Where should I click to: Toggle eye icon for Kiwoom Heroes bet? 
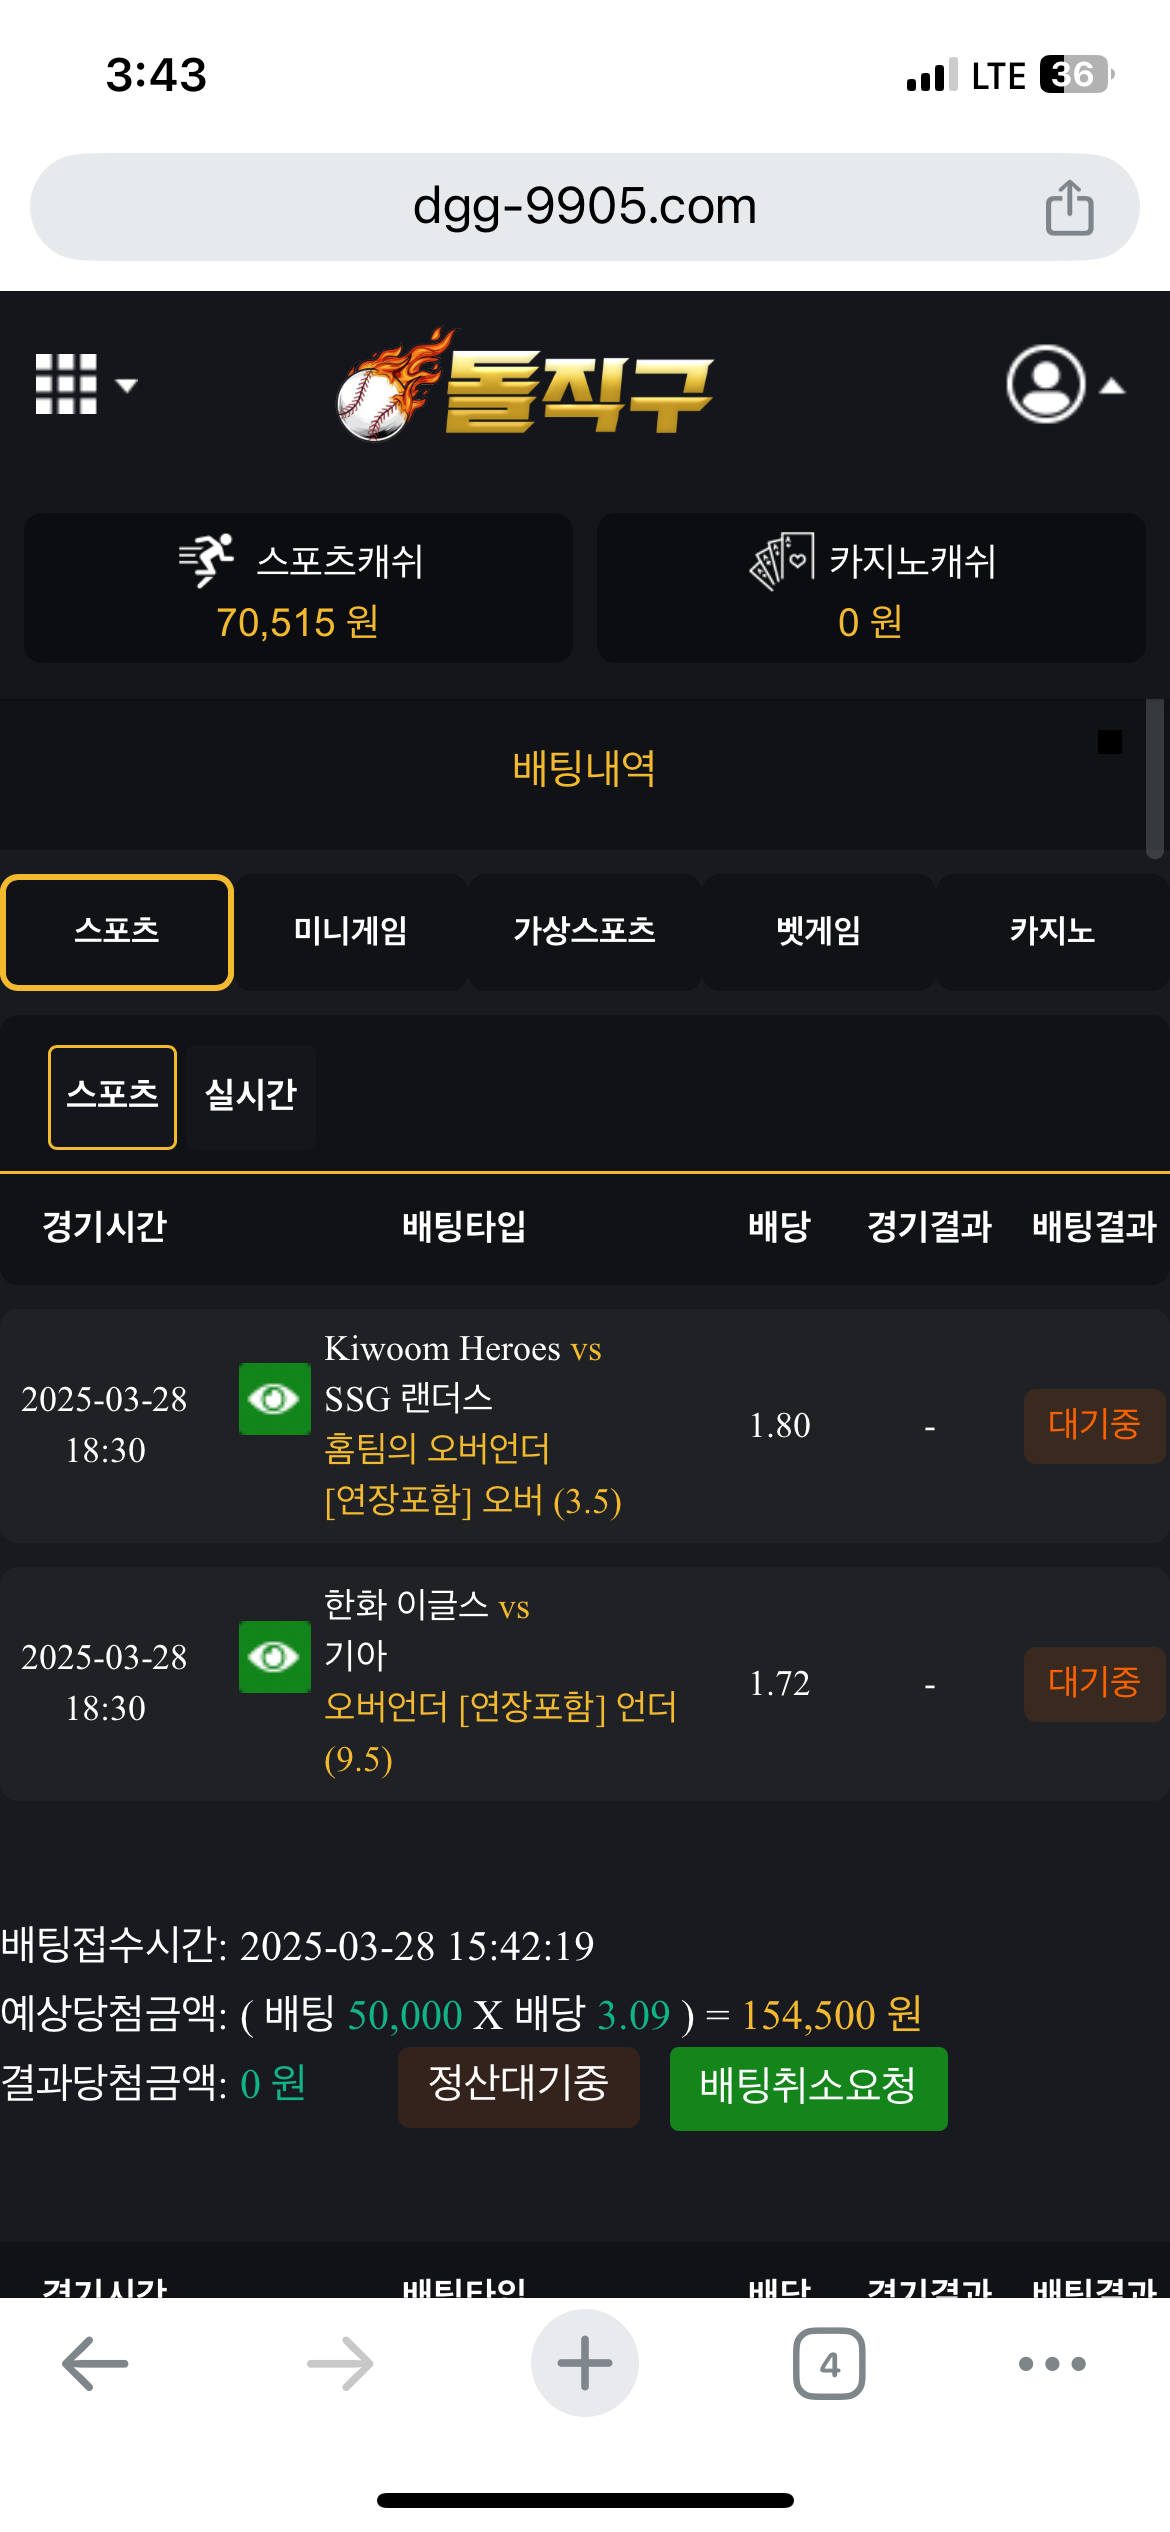pos(274,1398)
